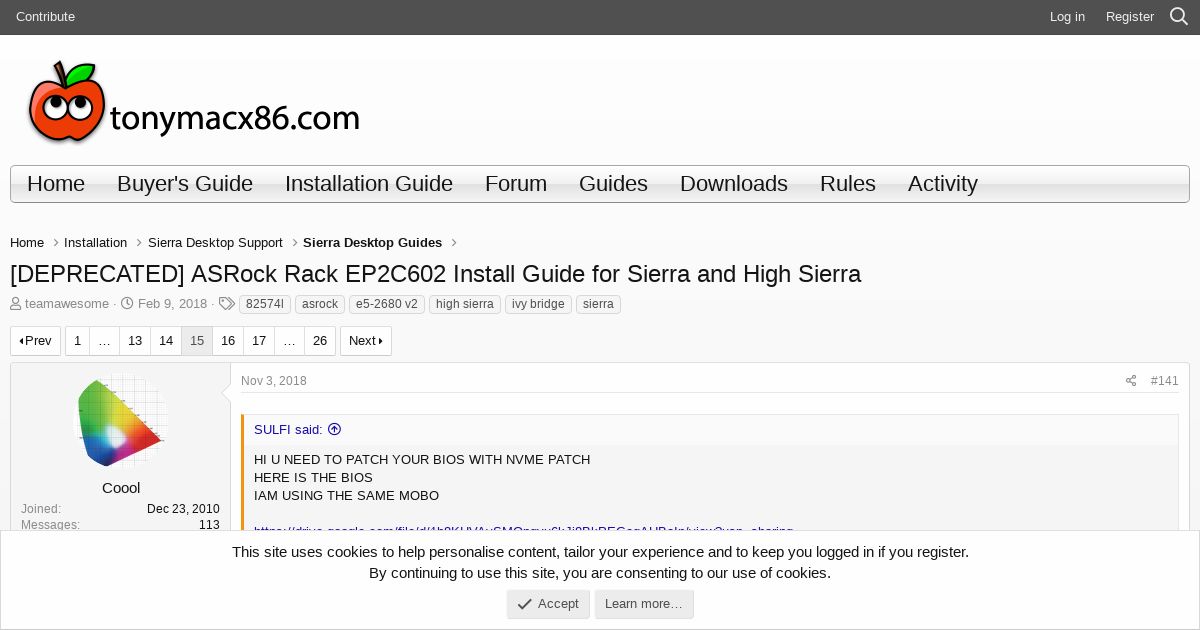This screenshot has width=1200, height=630.
Task: Click SULFI said quote header
Action: click(x=288, y=429)
